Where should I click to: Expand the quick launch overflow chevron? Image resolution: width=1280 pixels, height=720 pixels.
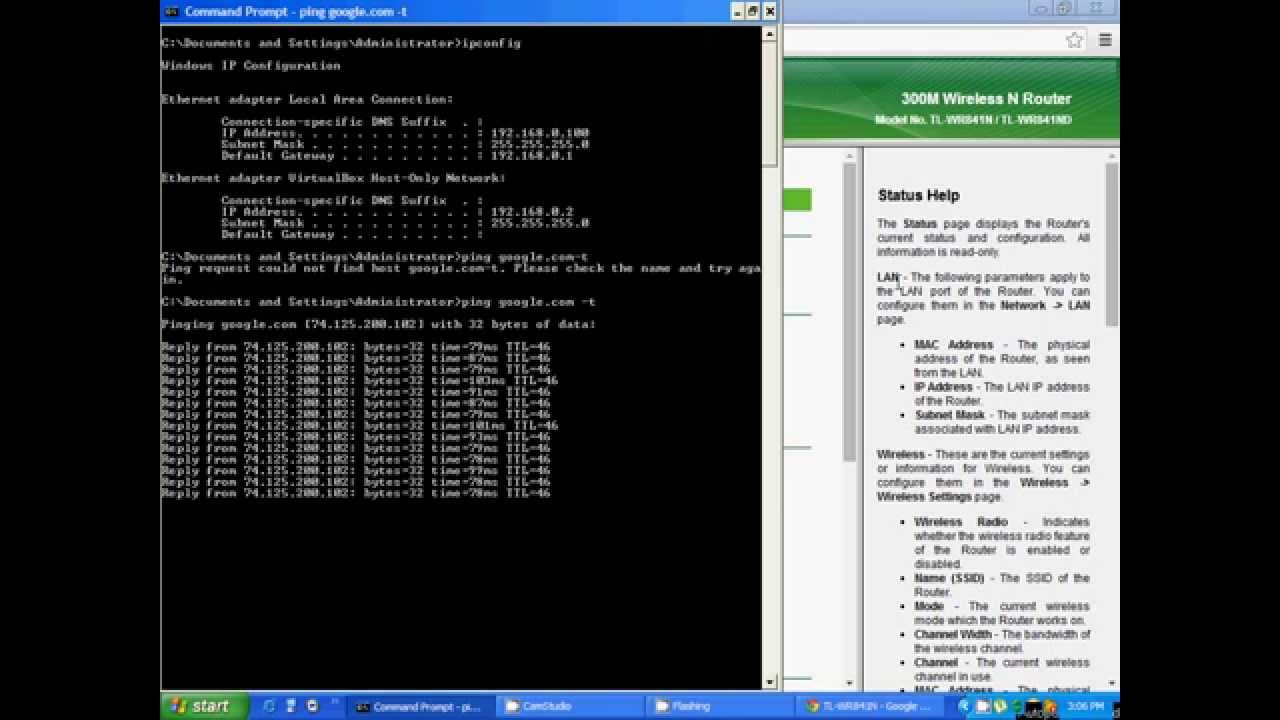tap(334, 703)
